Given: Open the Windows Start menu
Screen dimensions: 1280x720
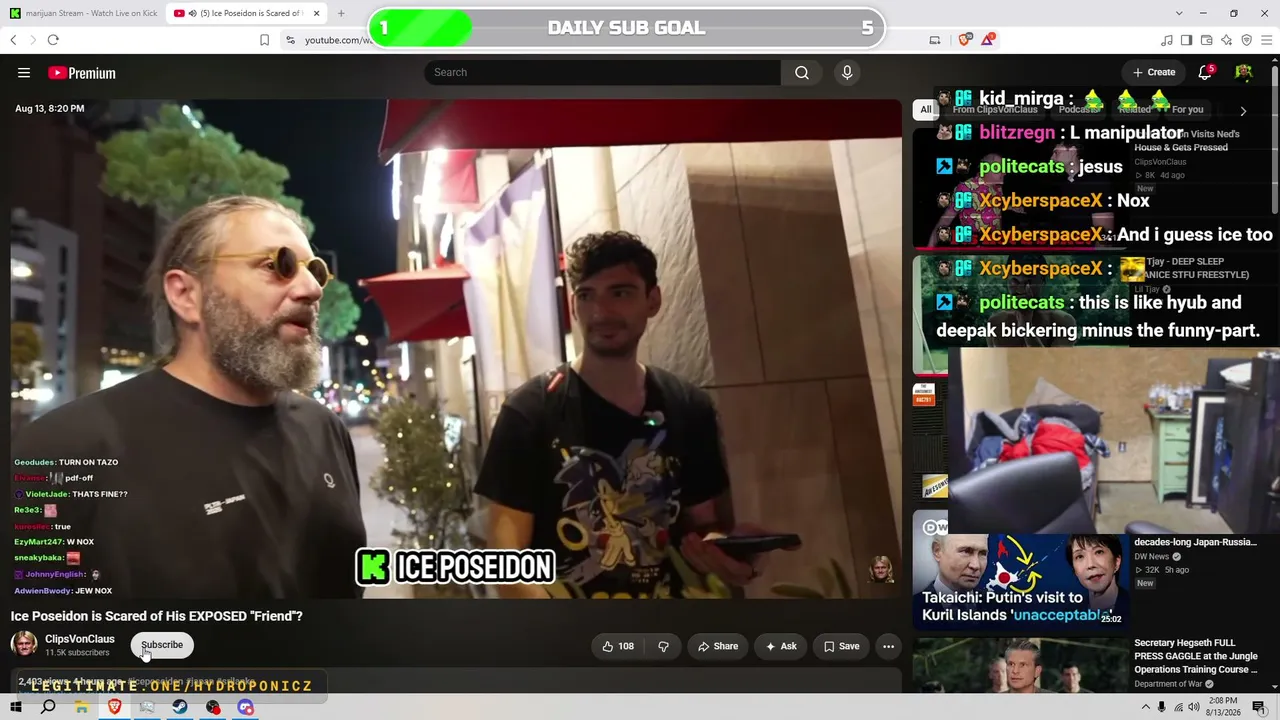Looking at the screenshot, I should point(15,707).
